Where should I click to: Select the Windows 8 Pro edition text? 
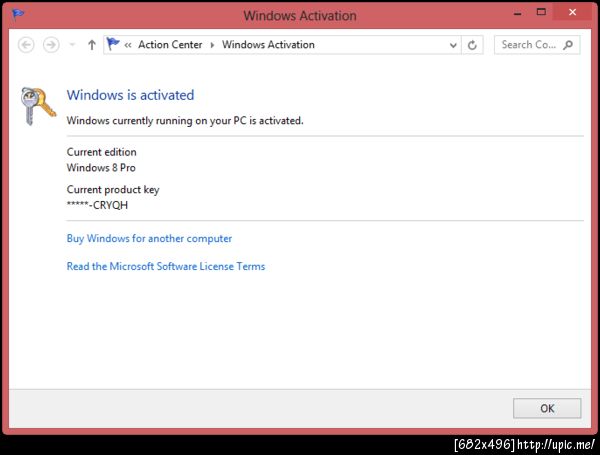(101, 168)
